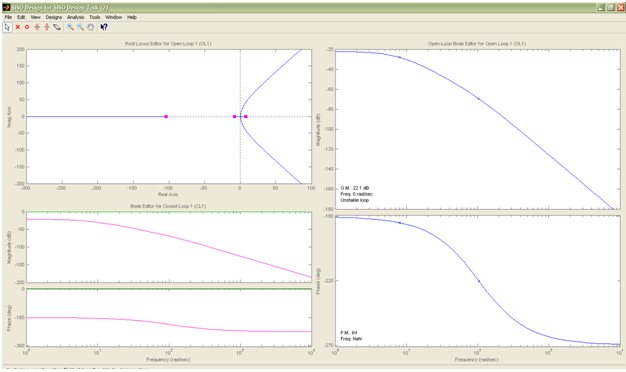Minimize the SISO Design window
Image resolution: width=626 pixels, height=372 pixels.
point(601,8)
